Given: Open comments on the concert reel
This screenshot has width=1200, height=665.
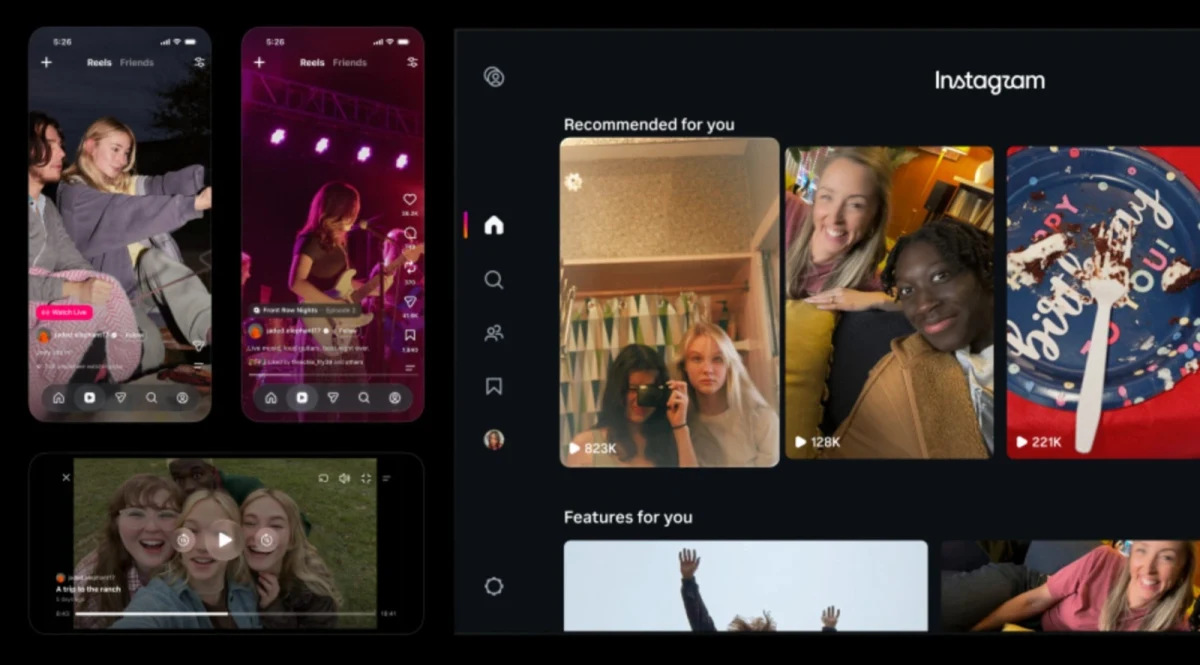Looking at the screenshot, I should pyautogui.click(x=410, y=234).
